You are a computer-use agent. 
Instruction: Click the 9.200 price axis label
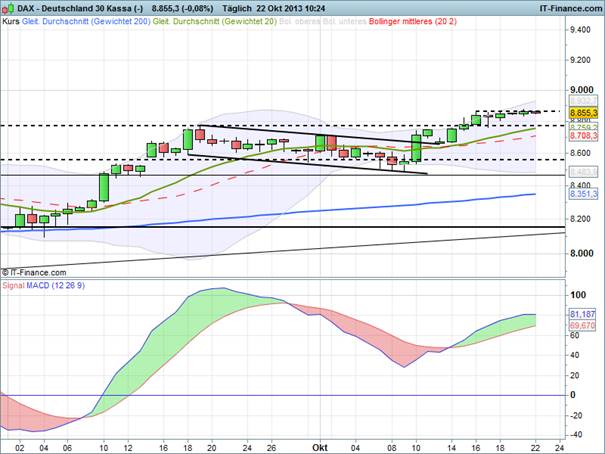click(580, 60)
